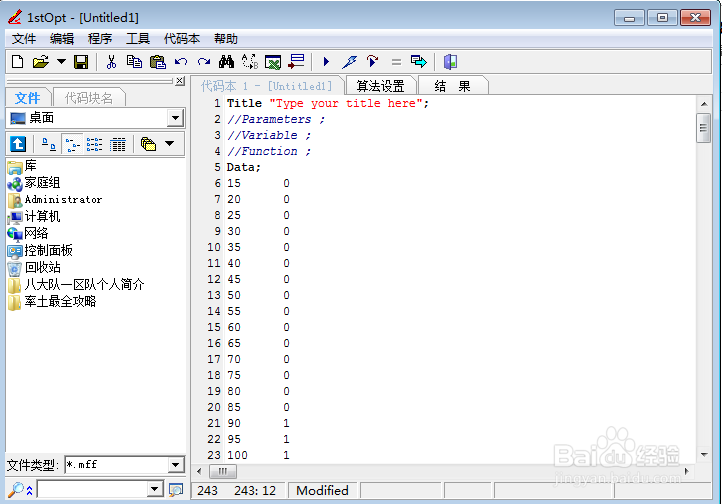Click the horizontal scrollbar right arrow

tap(687, 471)
